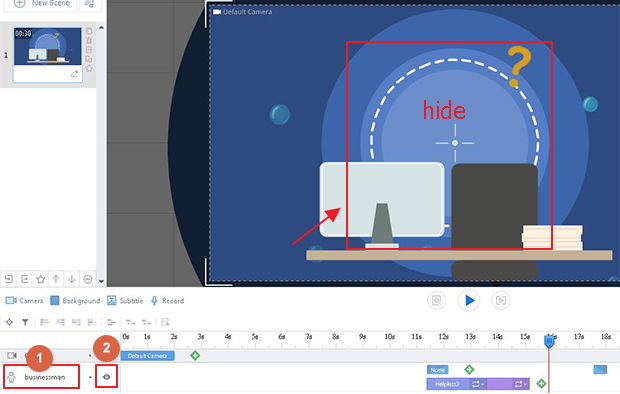Move scene down with the down arrow icon
Viewport: 620px width, 394px height.
72,279
